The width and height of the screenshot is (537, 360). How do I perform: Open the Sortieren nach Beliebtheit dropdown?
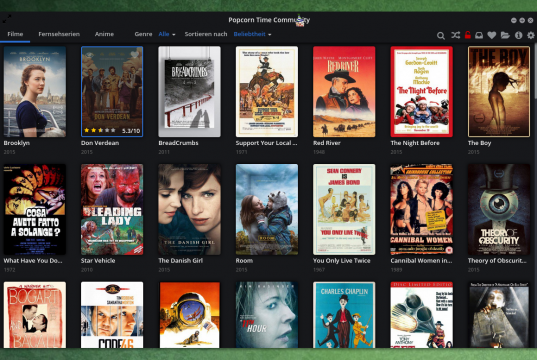pos(252,34)
